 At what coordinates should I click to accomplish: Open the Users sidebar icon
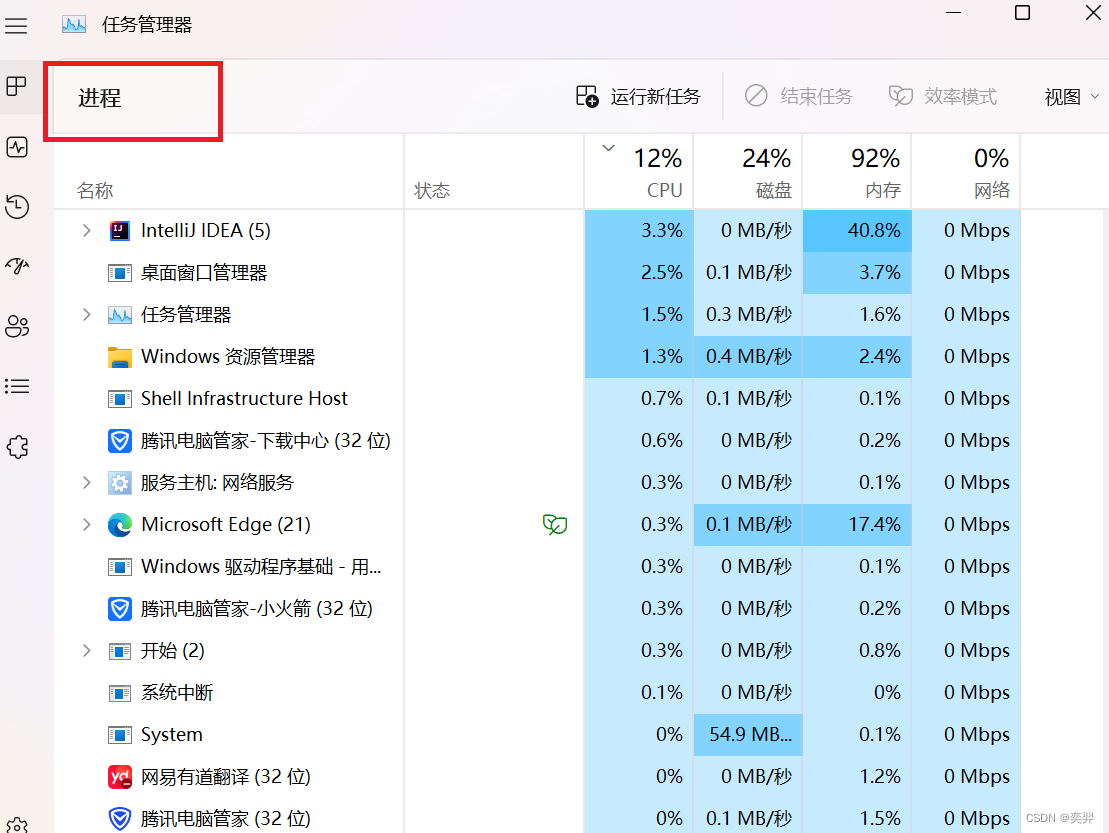[x=16, y=327]
